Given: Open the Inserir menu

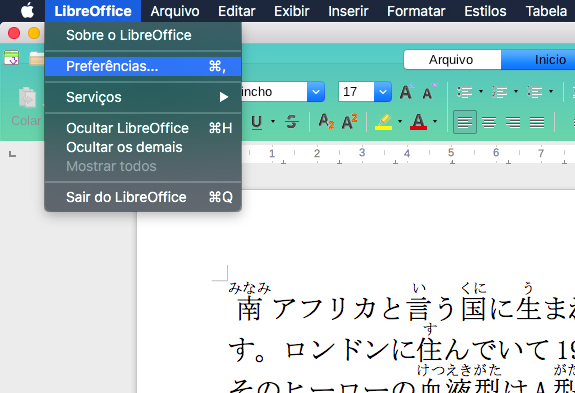Looking at the screenshot, I should [x=348, y=11].
